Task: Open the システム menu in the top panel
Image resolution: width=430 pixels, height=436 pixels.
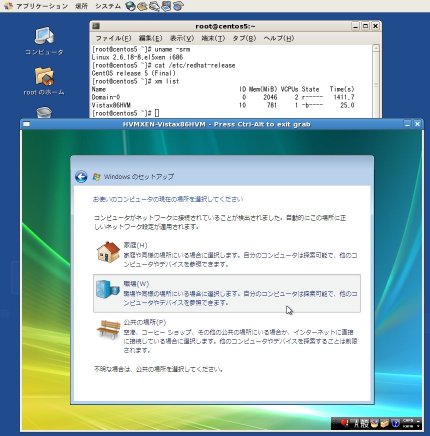Action: point(107,6)
